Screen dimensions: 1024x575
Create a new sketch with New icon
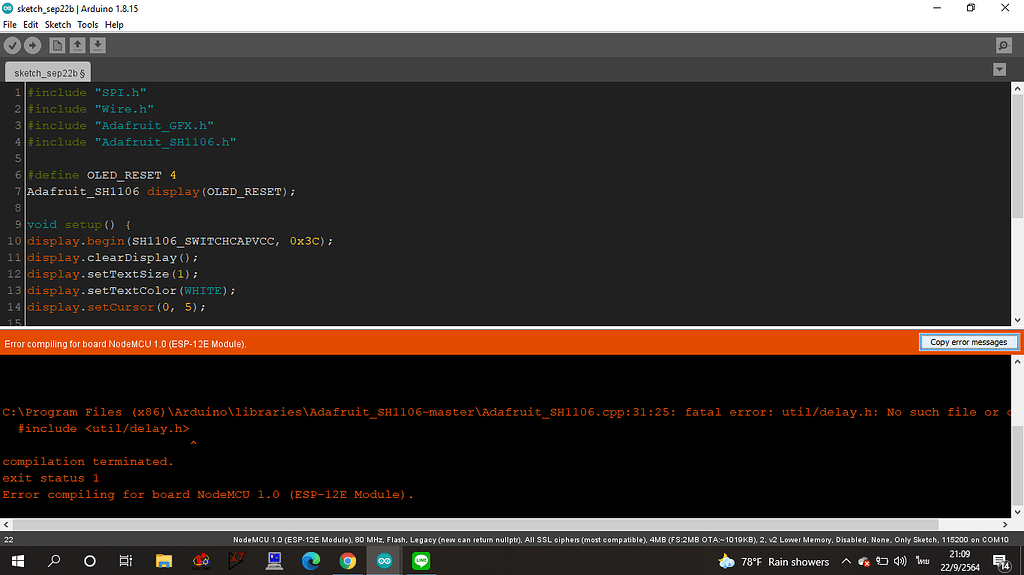[x=57, y=45]
